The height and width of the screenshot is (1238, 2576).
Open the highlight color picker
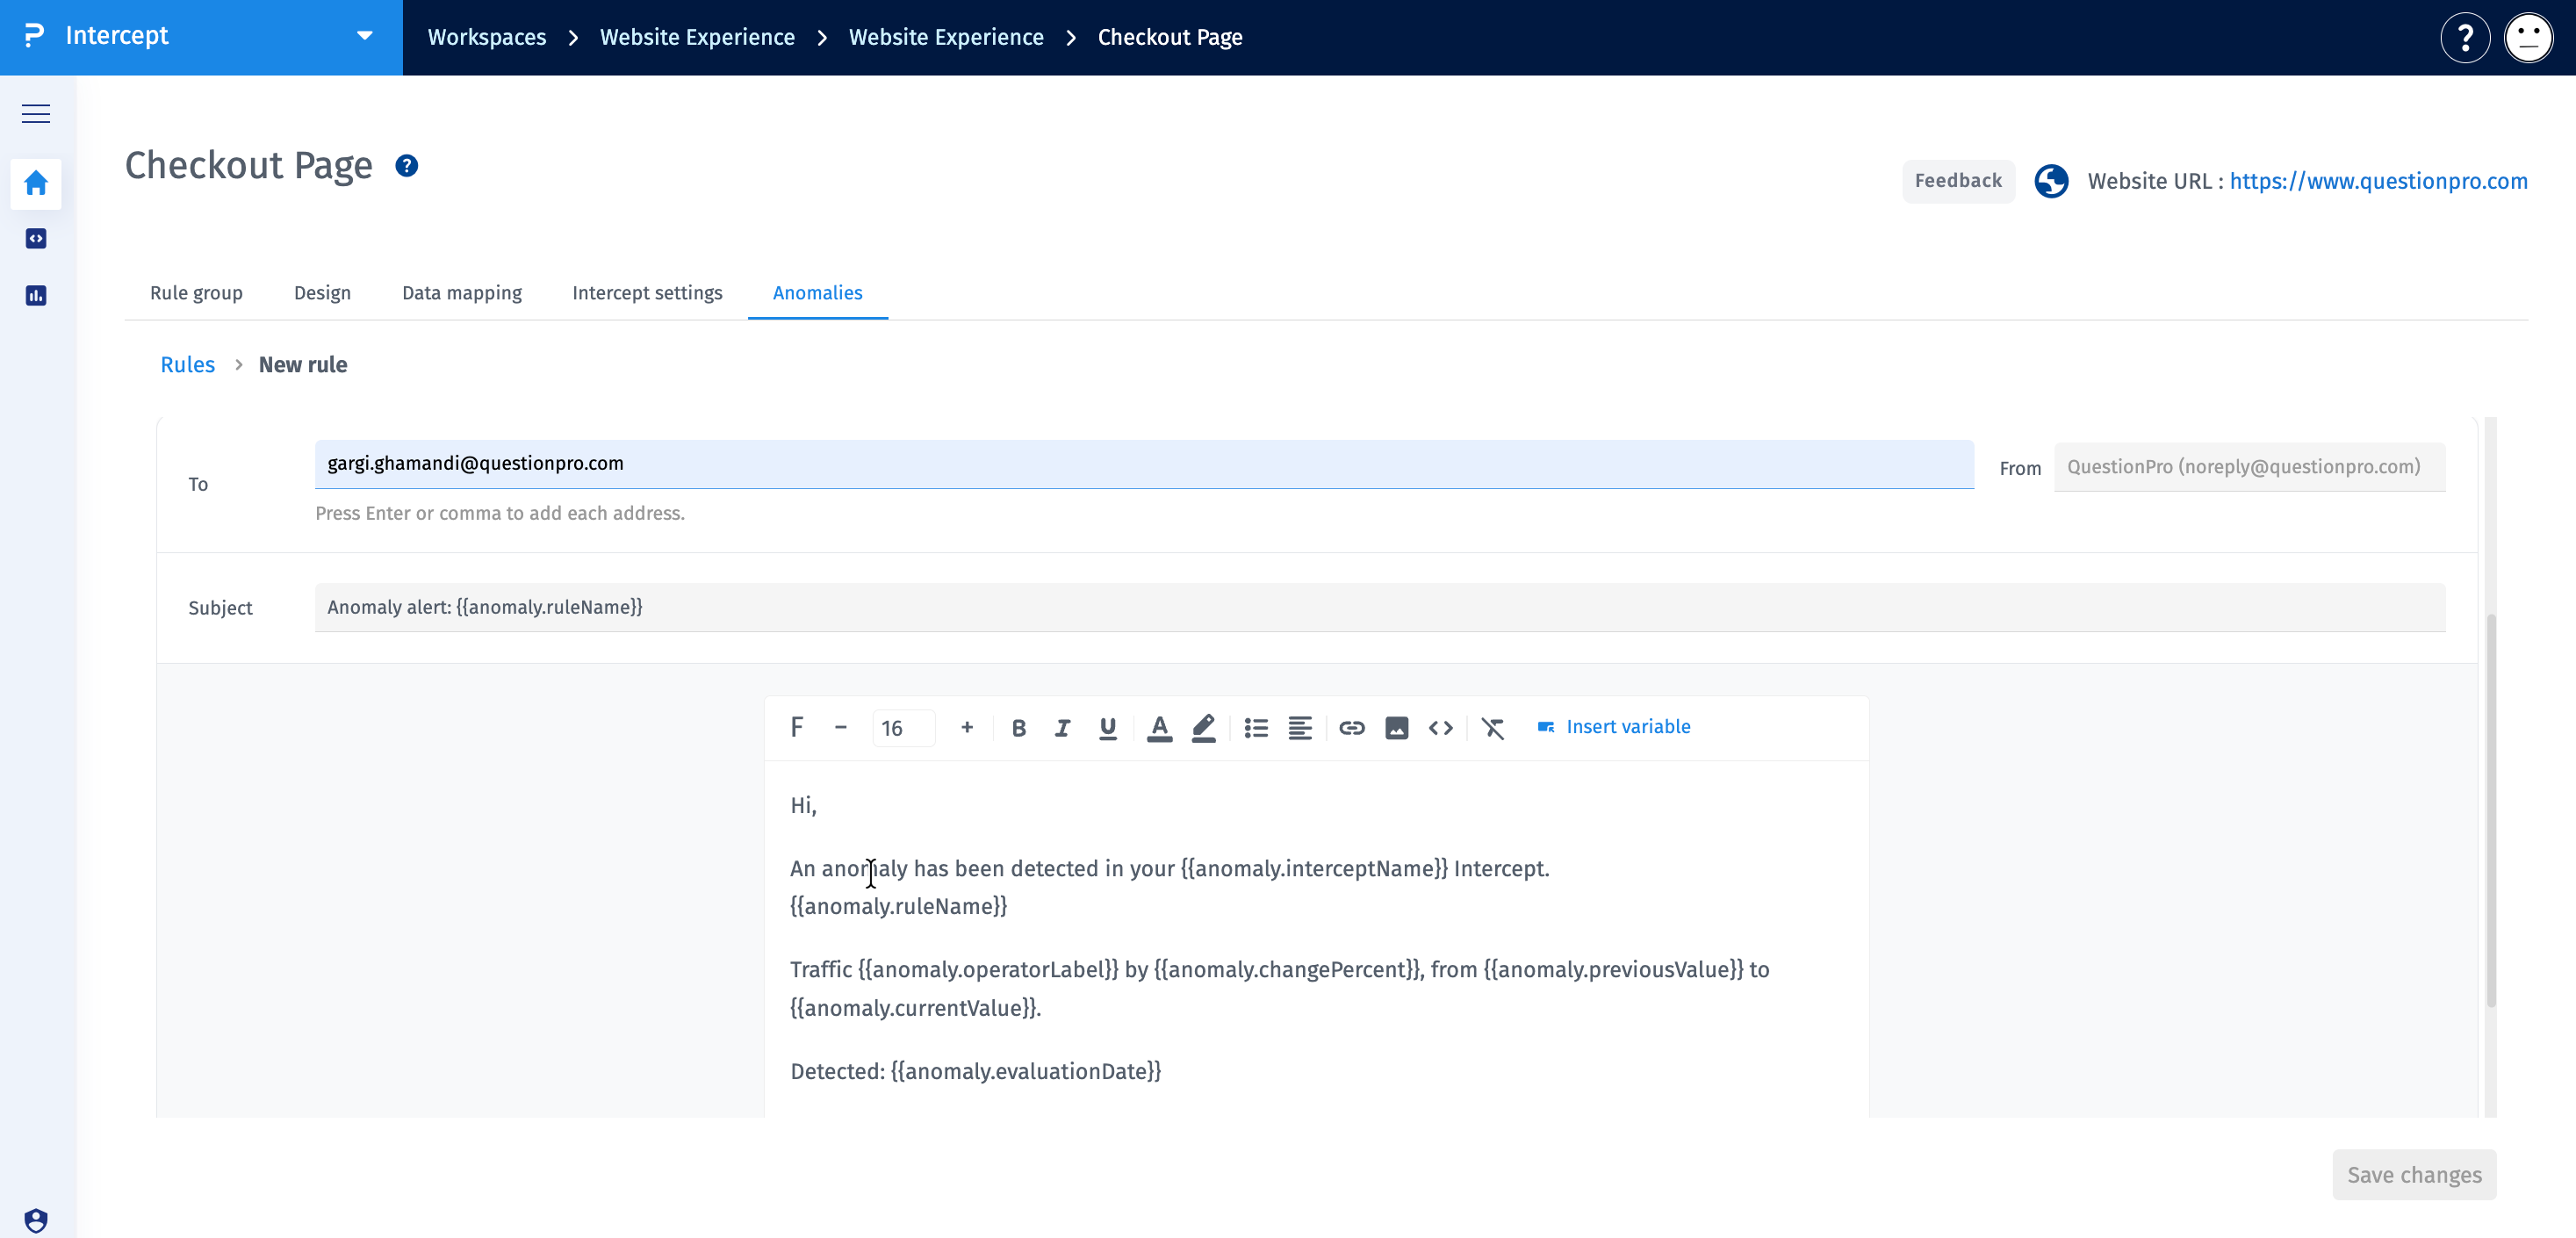(x=1203, y=728)
